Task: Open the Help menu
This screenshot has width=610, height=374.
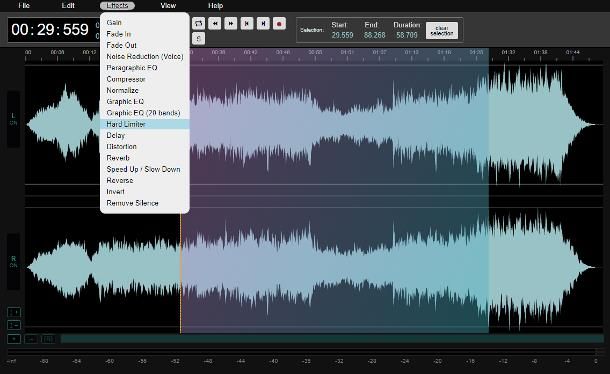Action: (x=215, y=5)
